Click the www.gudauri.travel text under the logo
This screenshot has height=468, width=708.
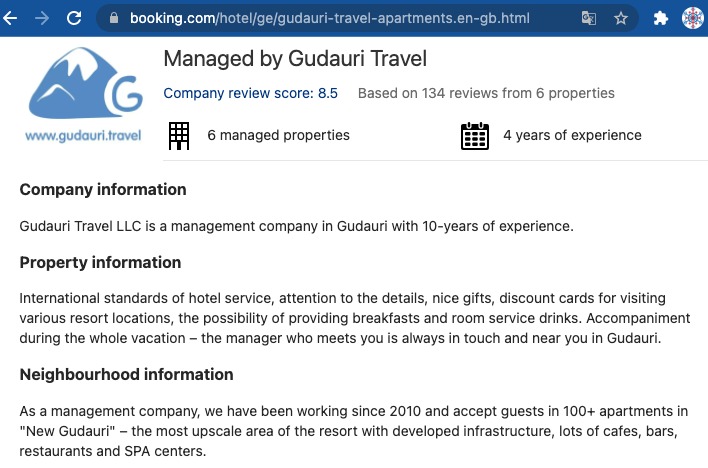pos(83,136)
